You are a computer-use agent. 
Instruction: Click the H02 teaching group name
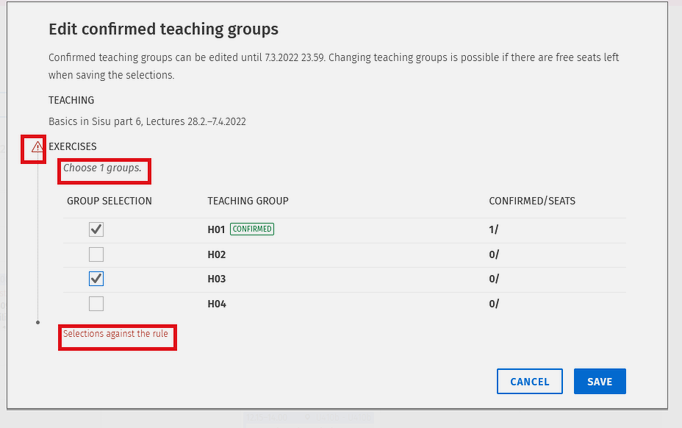coord(217,254)
